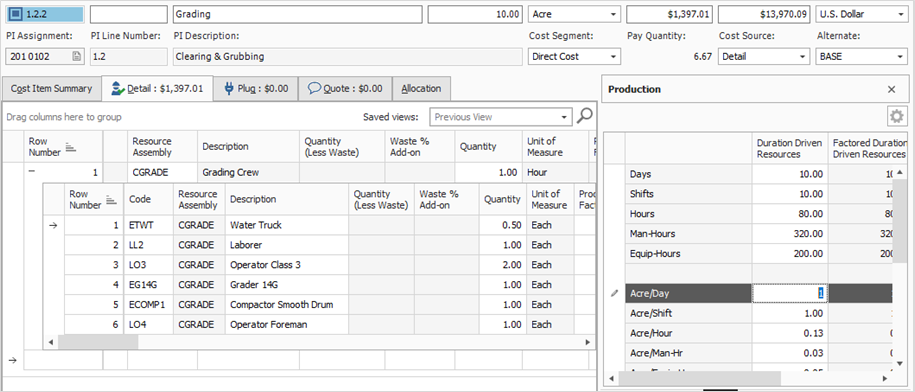The width and height of the screenshot is (915, 392).
Task: Click the PI Assignment document icon
Action: click(x=76, y=57)
